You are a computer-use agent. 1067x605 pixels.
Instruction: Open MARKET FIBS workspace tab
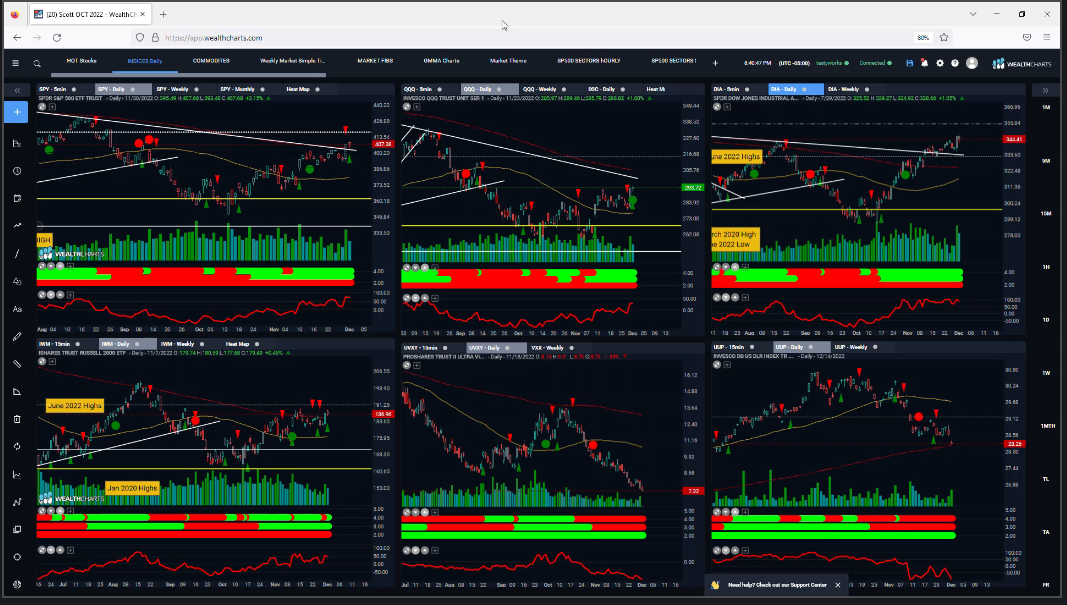[375, 61]
